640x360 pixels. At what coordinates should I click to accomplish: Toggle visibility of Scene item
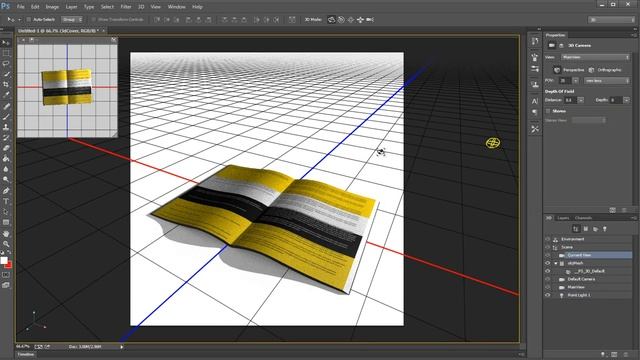[548, 247]
